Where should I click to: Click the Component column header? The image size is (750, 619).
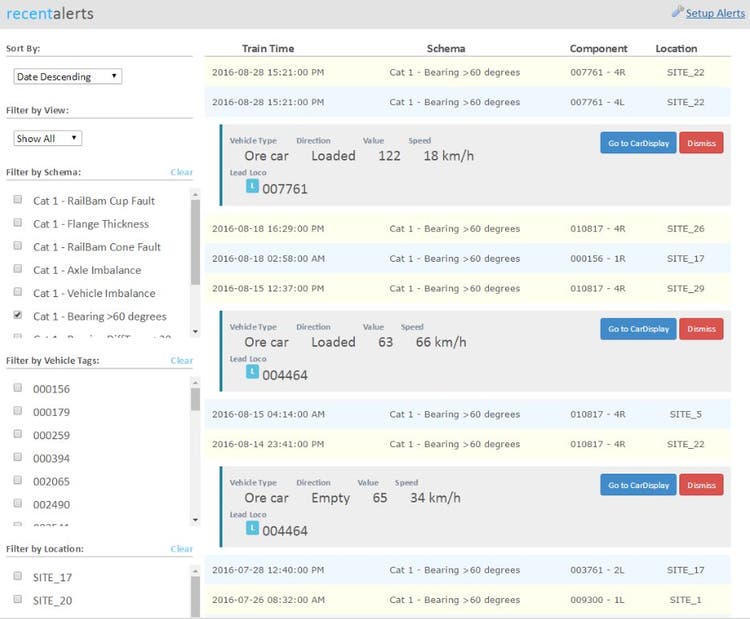[598, 48]
